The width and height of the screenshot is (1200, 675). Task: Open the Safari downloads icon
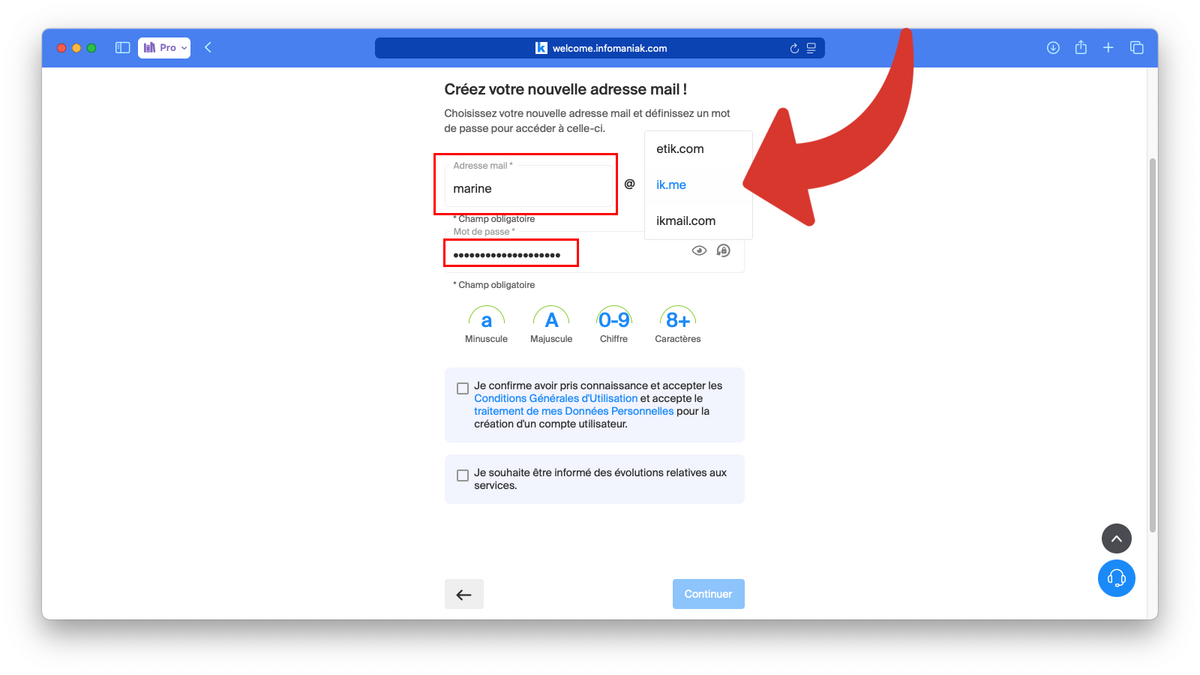pyautogui.click(x=1053, y=47)
